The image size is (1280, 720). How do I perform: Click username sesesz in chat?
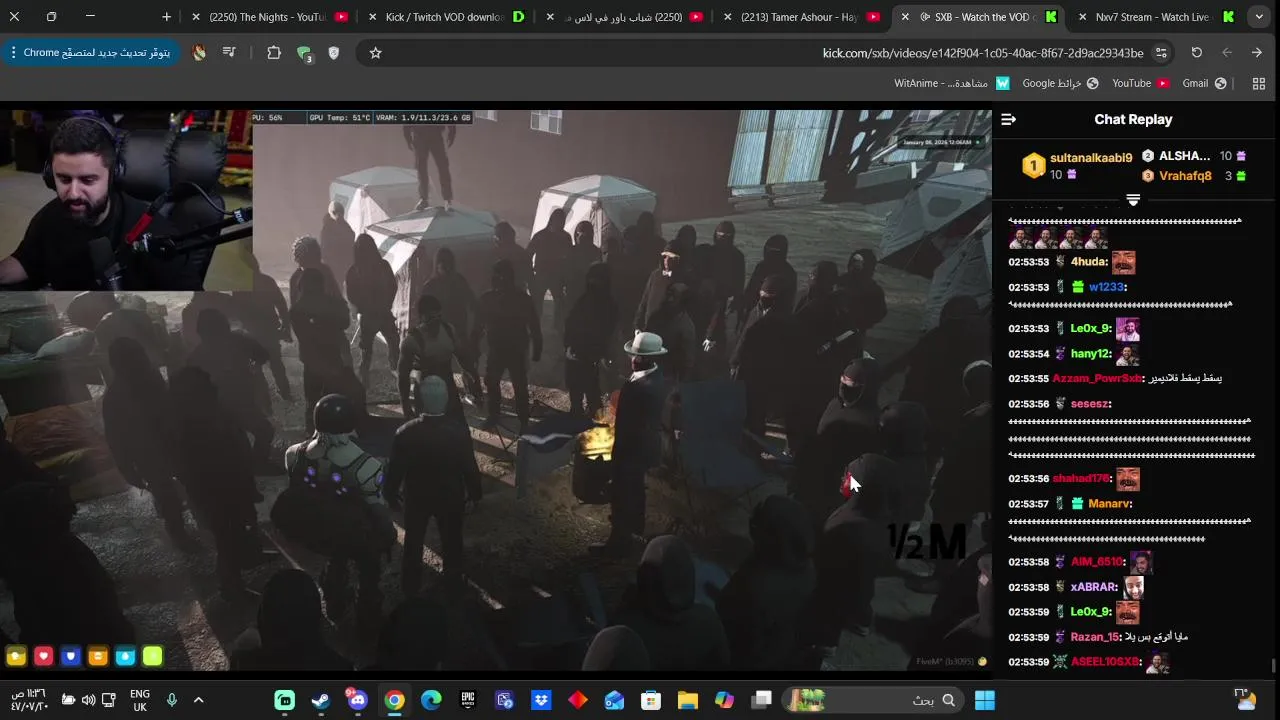[x=1090, y=404]
